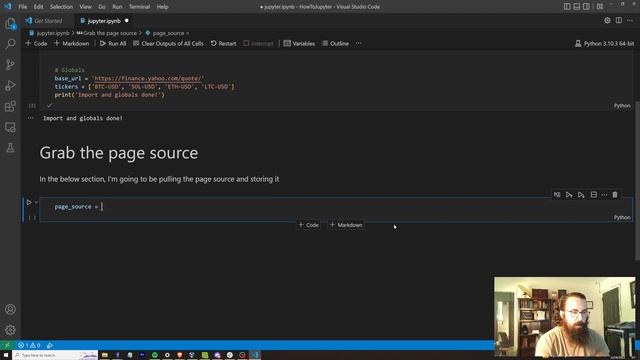This screenshot has height=360, width=640.
Task: Select the jupyter.ipynb tab
Action: pos(104,21)
